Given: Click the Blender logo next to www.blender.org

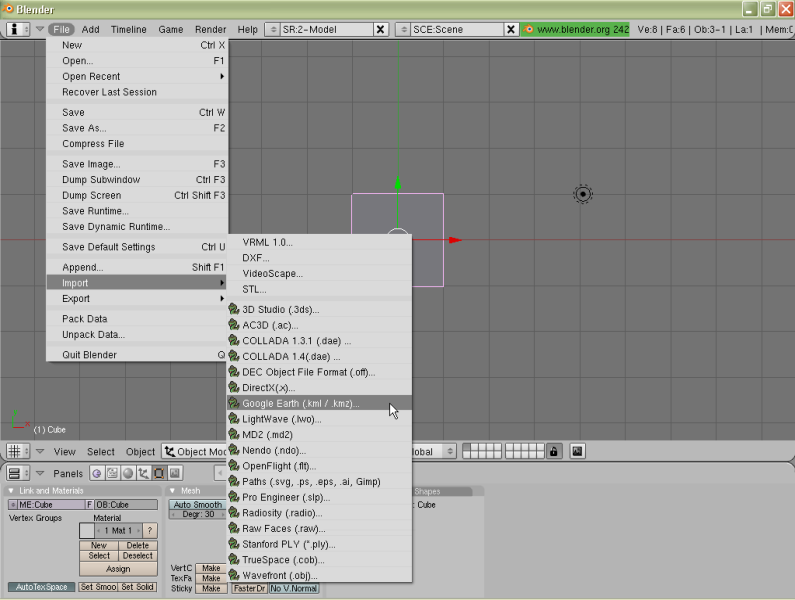Looking at the screenshot, I should coord(528,29).
